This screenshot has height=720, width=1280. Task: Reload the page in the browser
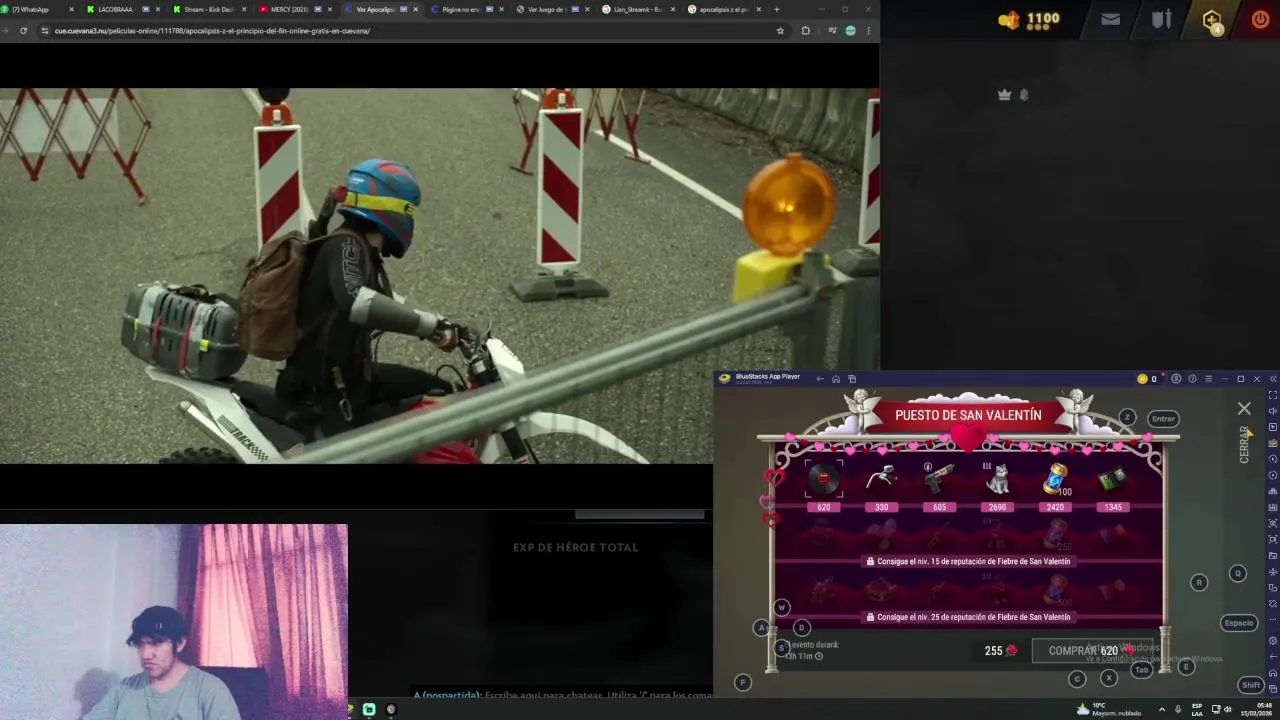tap(23, 31)
